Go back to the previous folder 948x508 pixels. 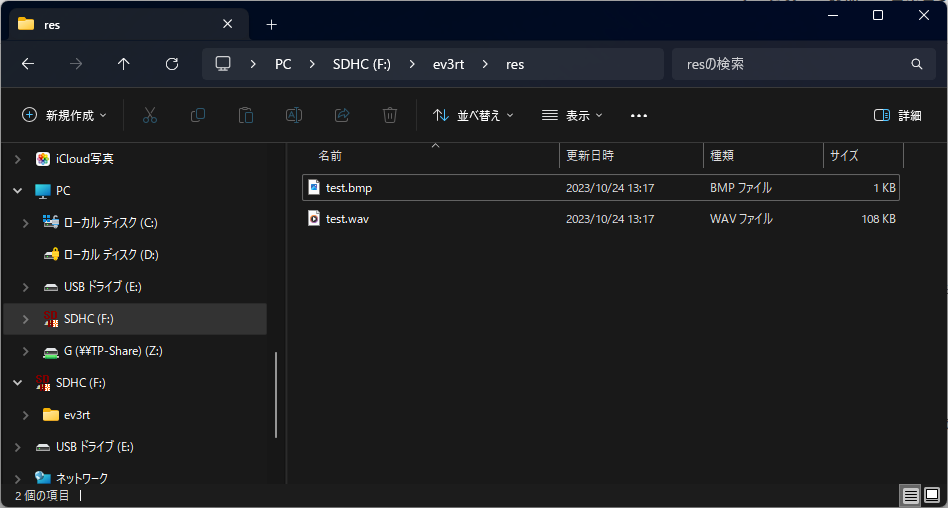[28, 64]
